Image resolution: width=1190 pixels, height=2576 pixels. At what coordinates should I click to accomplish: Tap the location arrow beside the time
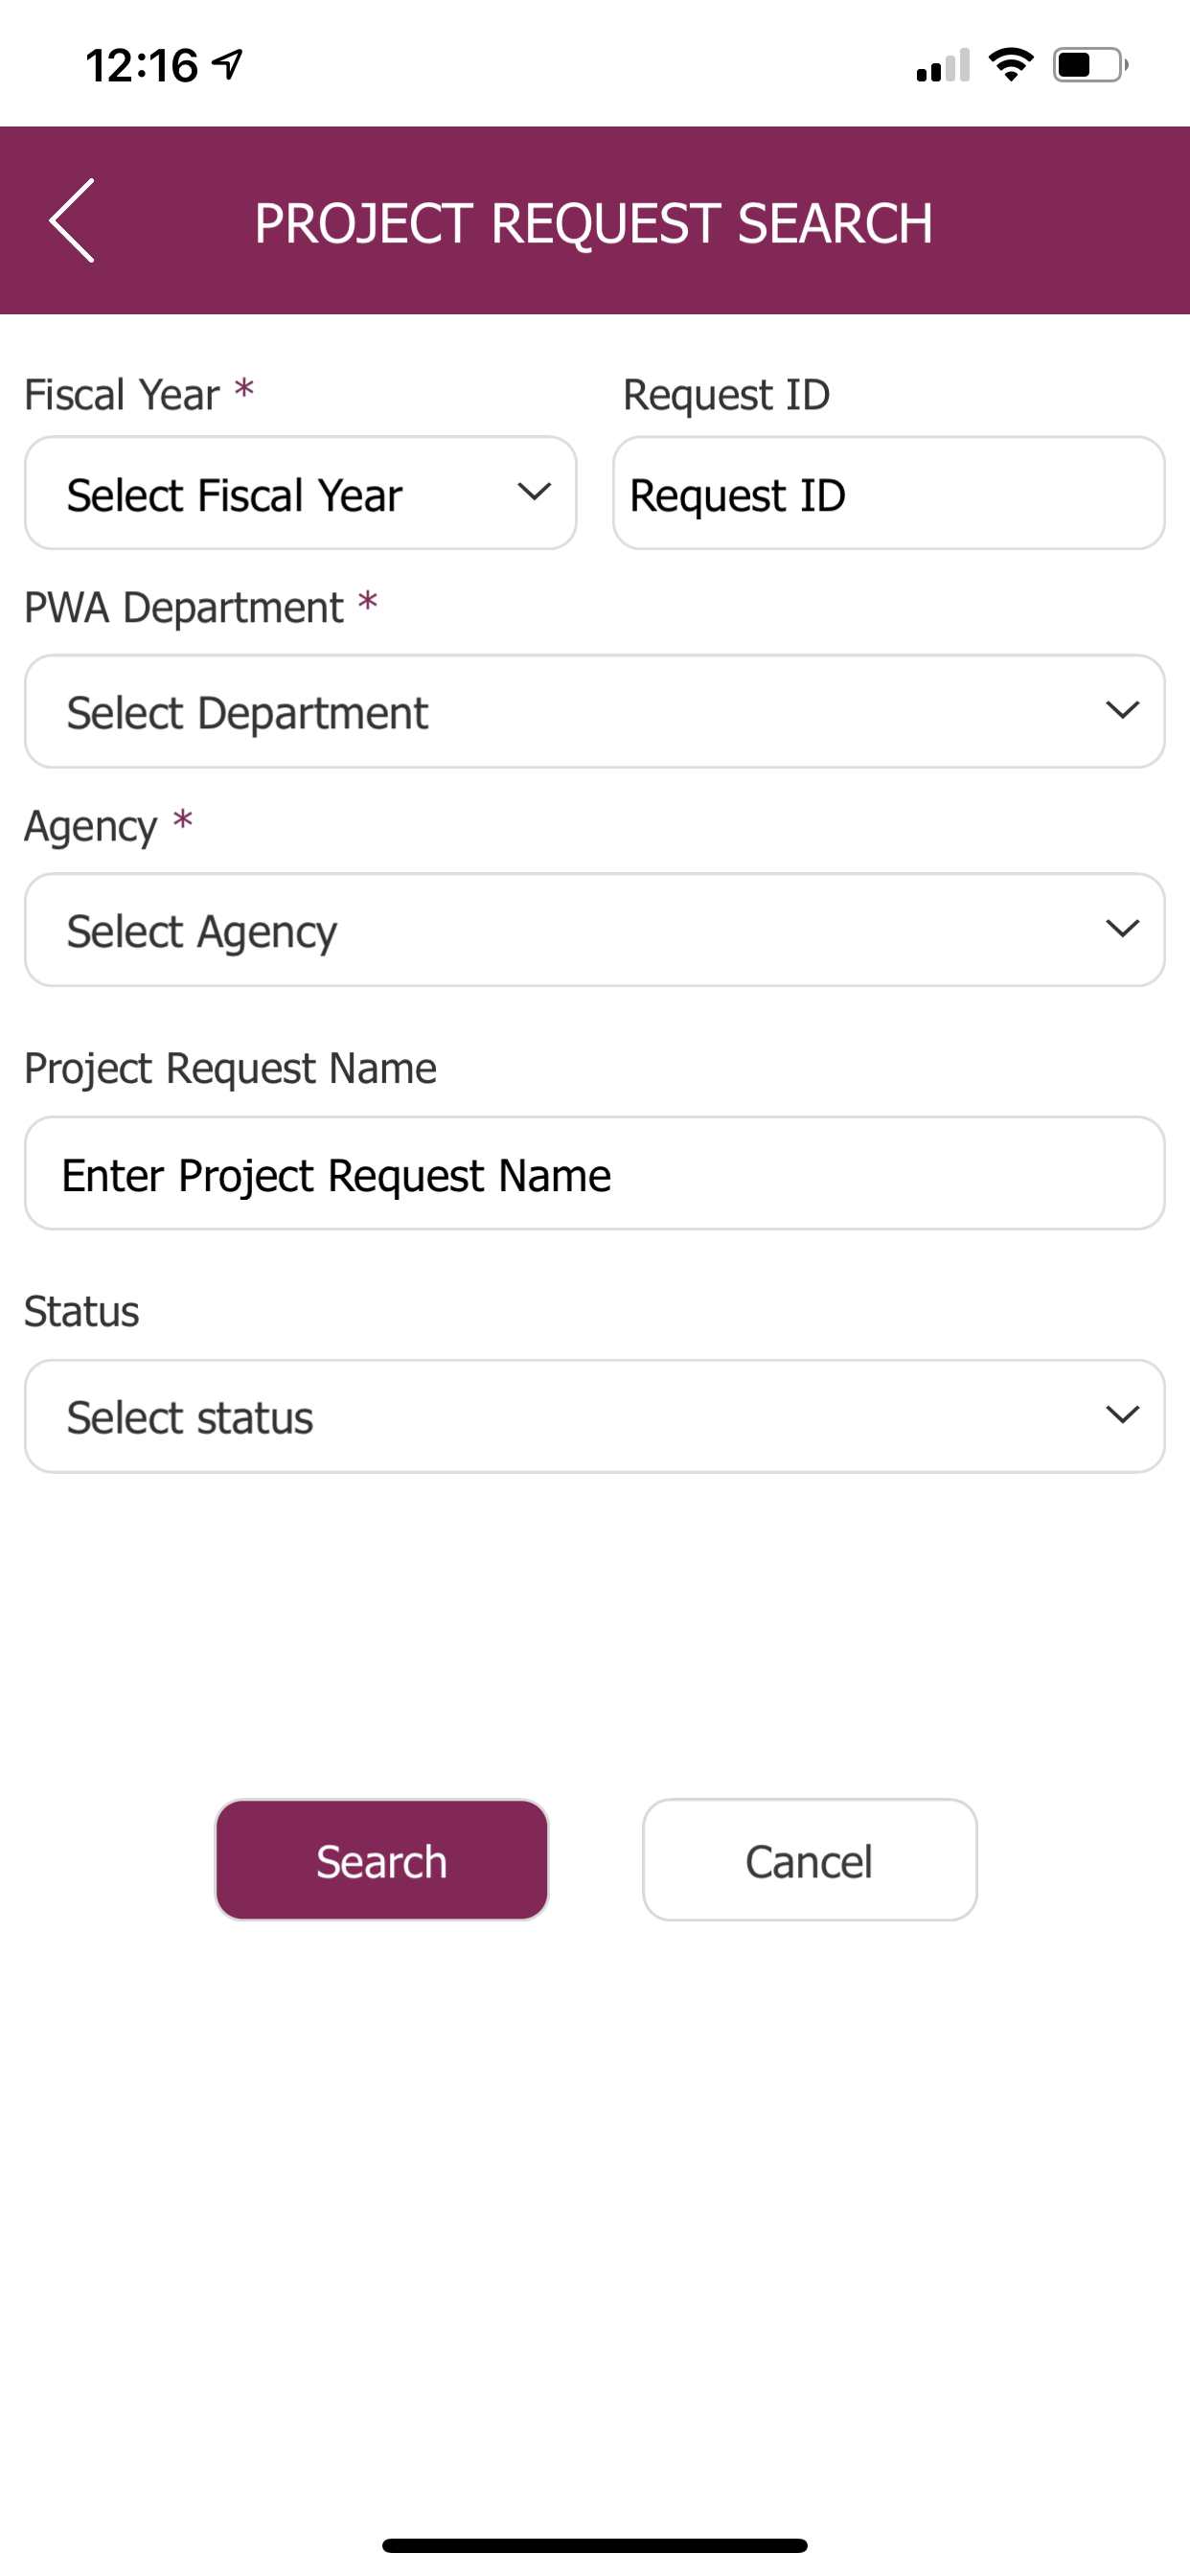coord(228,65)
